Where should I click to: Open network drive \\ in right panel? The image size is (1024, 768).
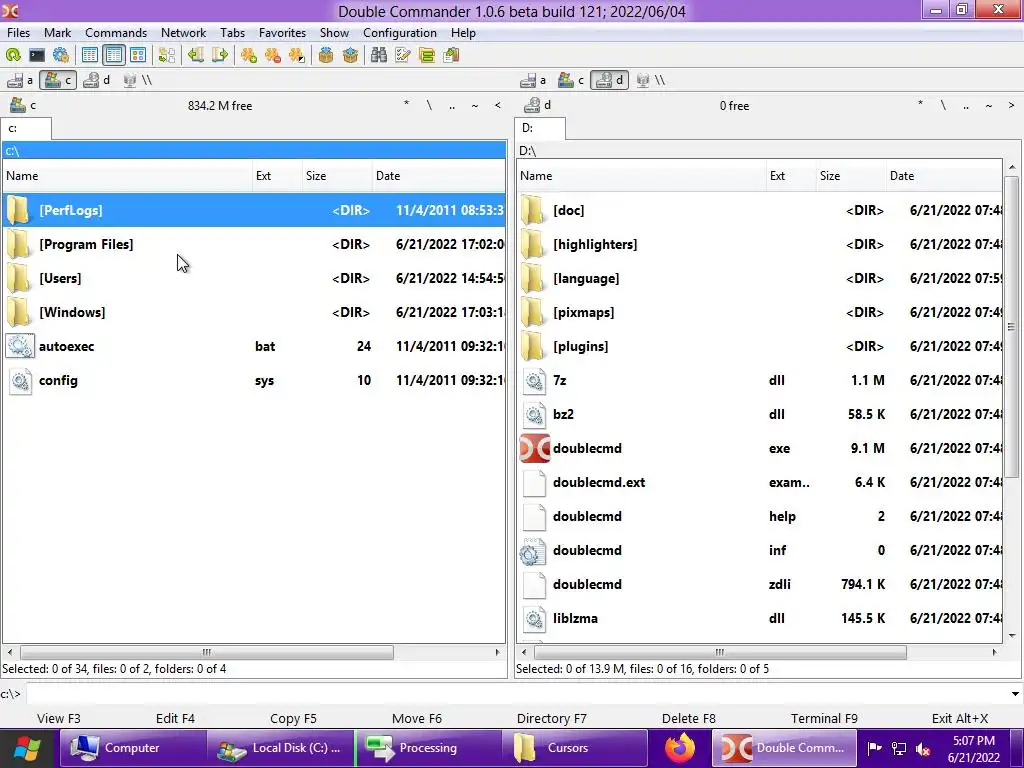(x=651, y=80)
